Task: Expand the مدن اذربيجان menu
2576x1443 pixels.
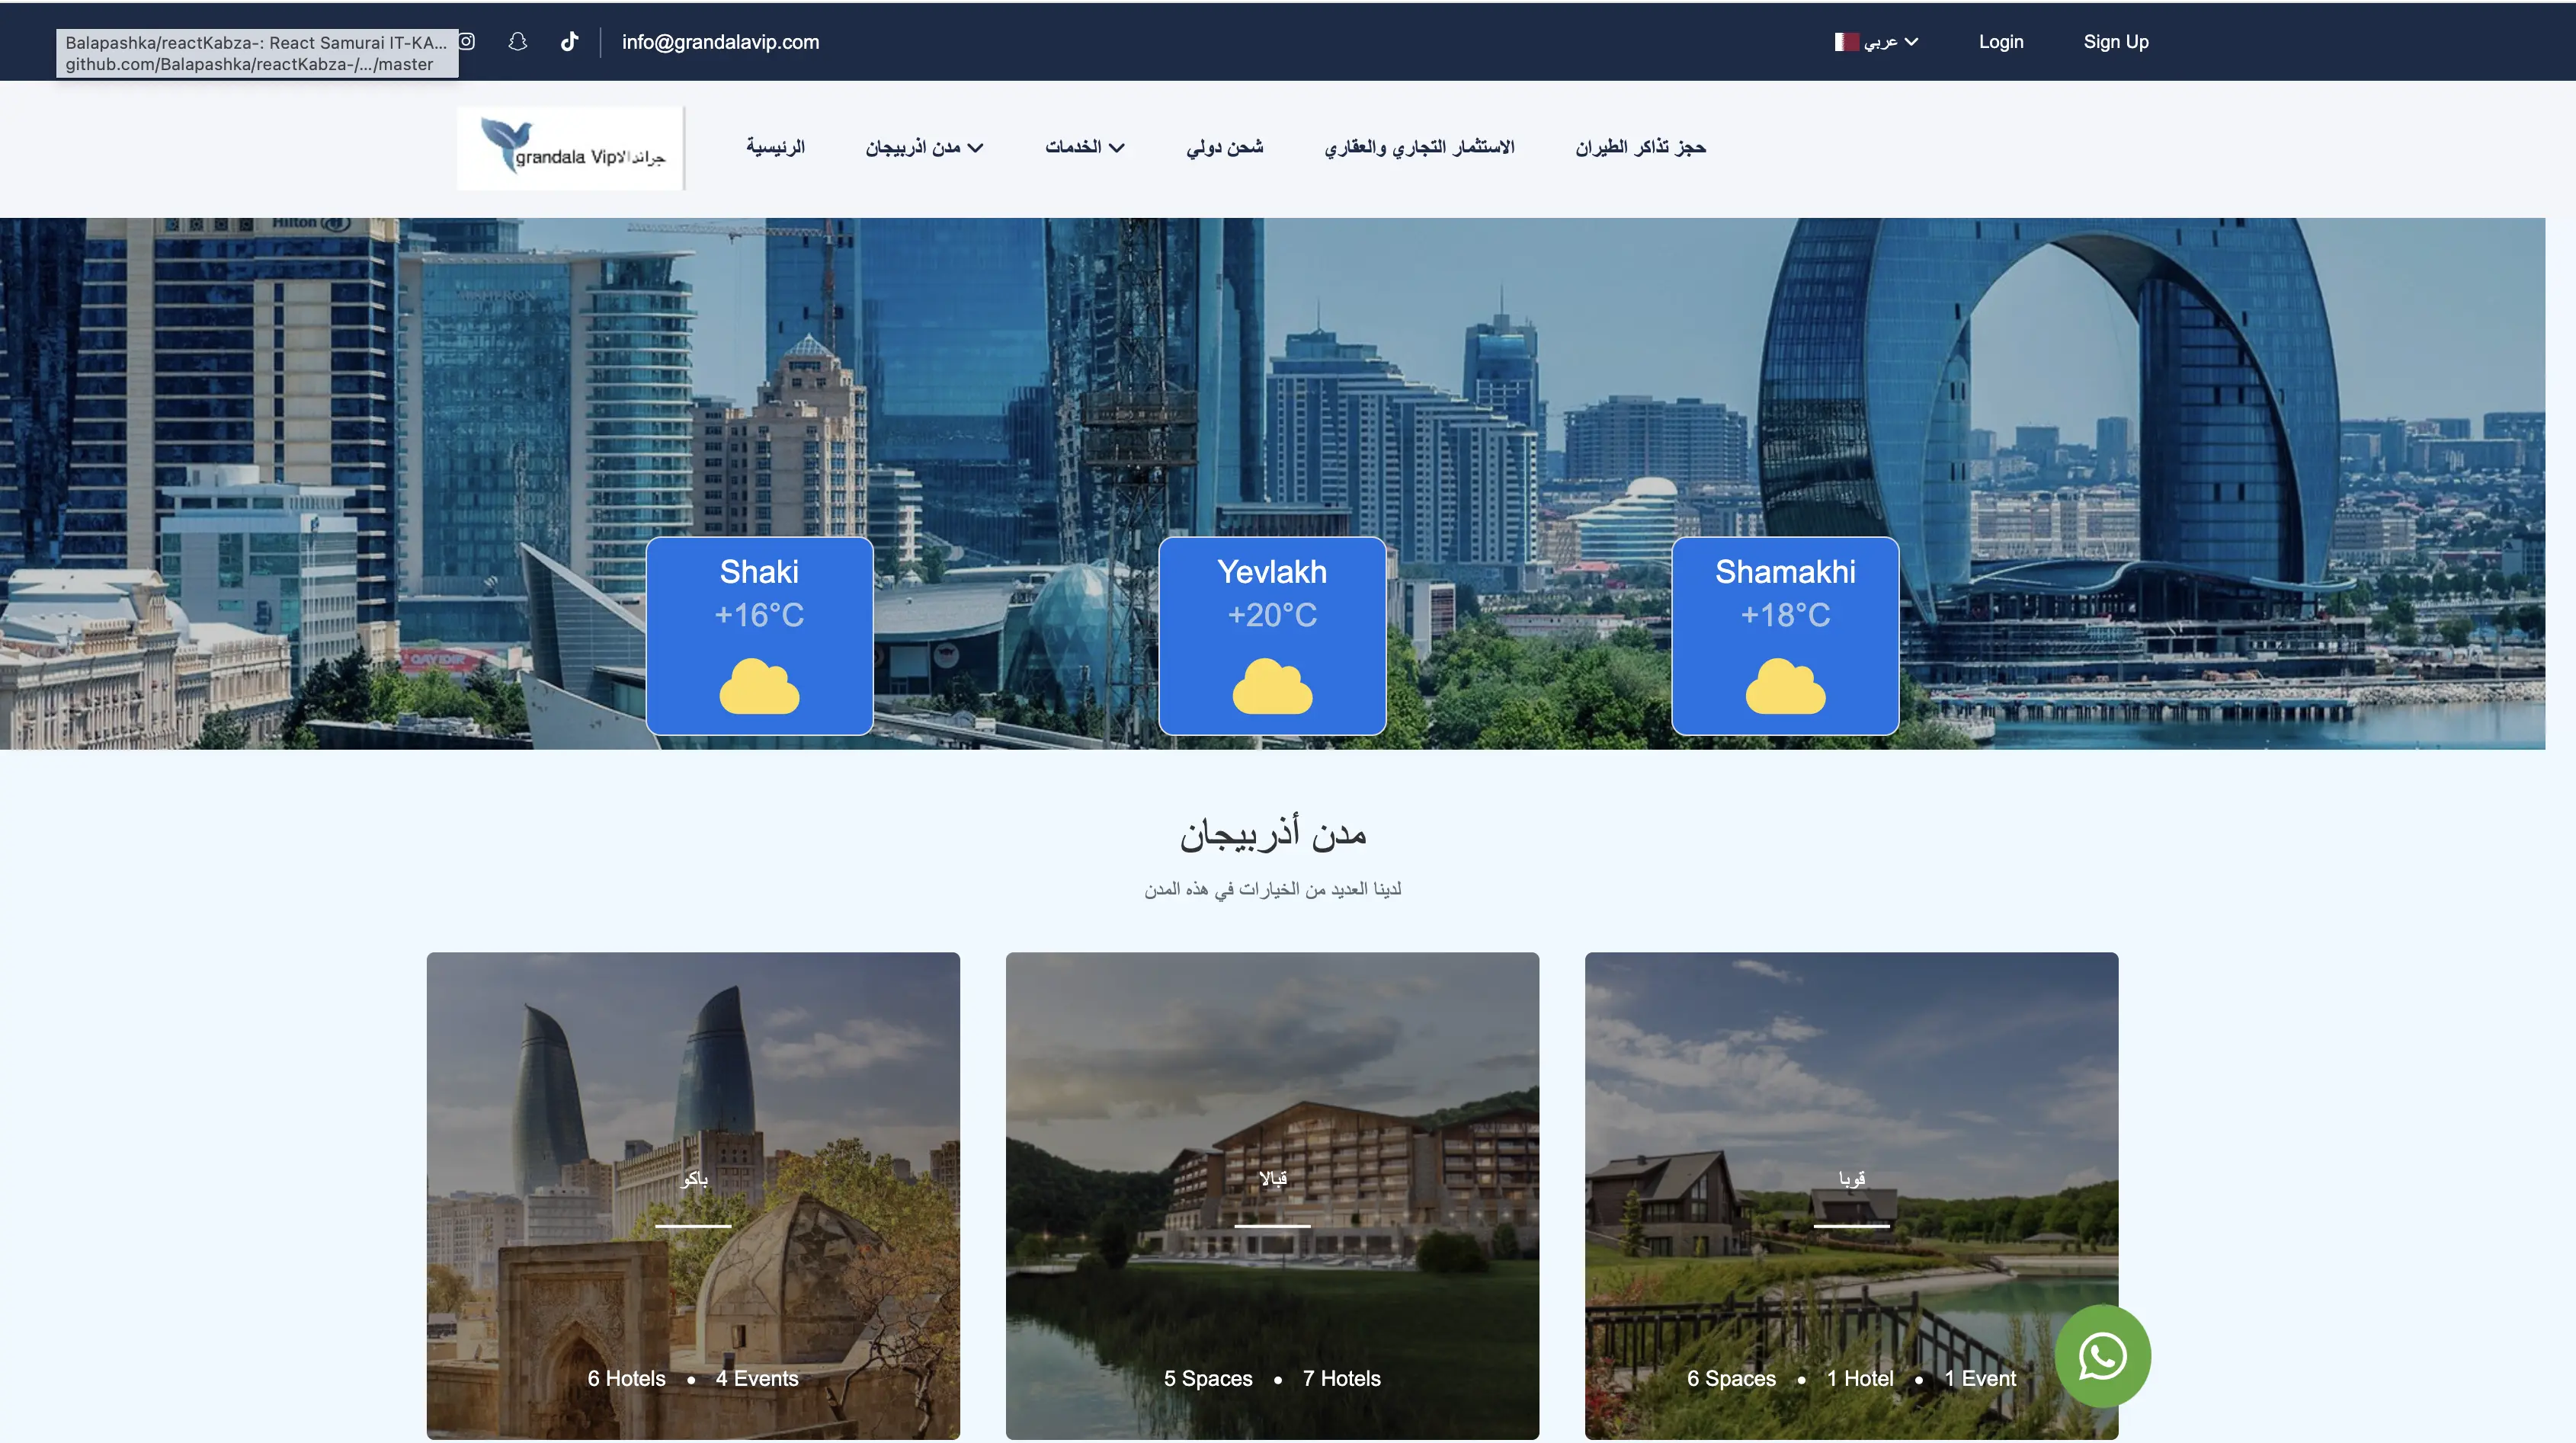Action: [x=924, y=147]
